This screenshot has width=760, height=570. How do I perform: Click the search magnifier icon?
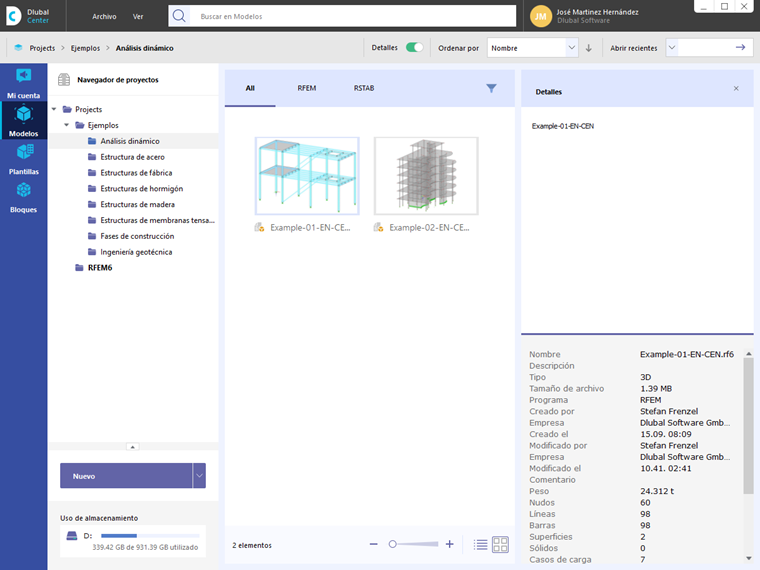(x=179, y=16)
